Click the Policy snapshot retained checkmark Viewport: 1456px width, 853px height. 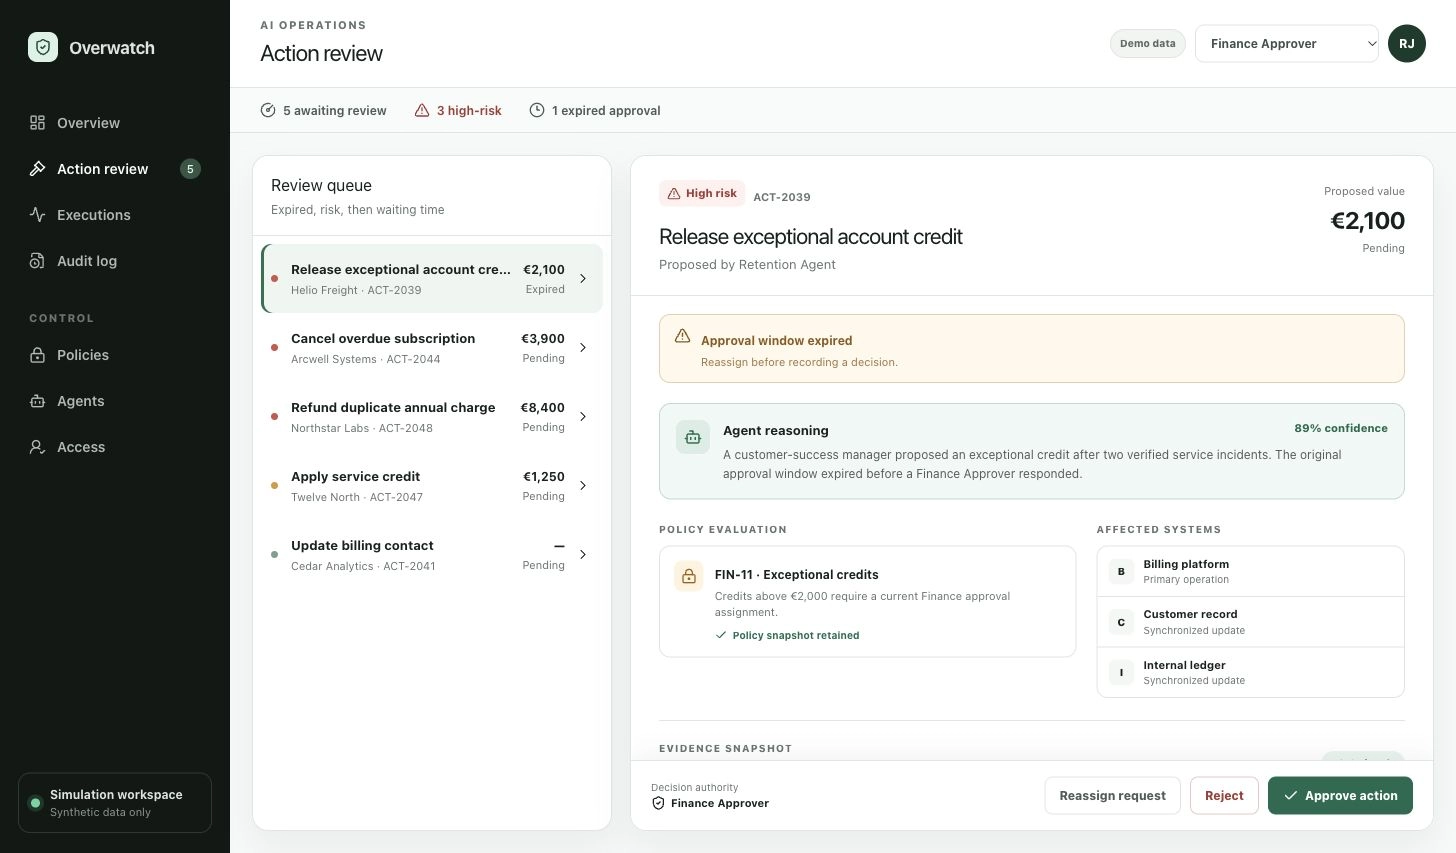[x=721, y=635]
